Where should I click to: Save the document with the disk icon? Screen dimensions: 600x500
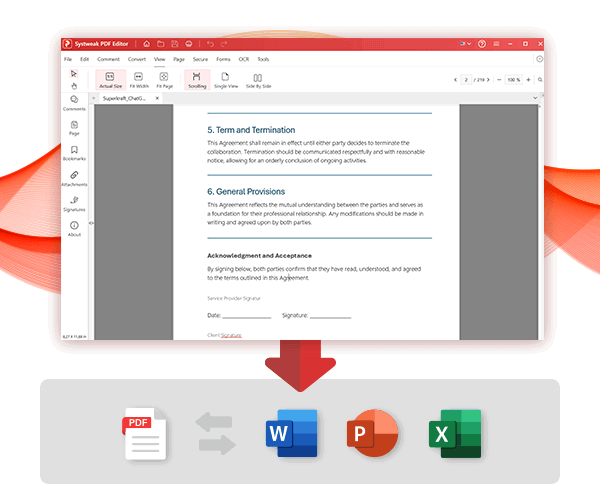[x=175, y=44]
